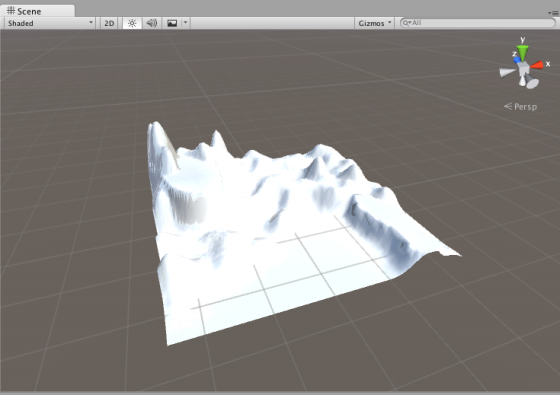Open the Scene panel options menu
The image size is (560, 395).
[553, 13]
